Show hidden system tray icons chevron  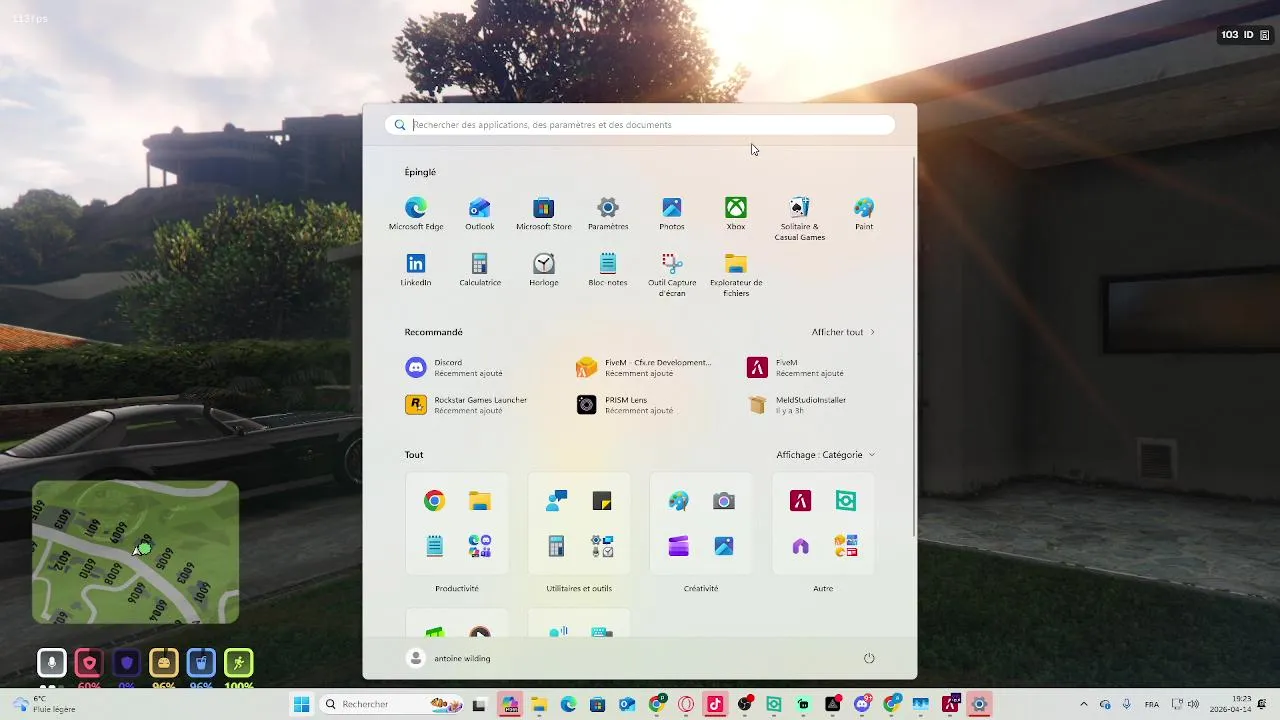[x=1083, y=704]
